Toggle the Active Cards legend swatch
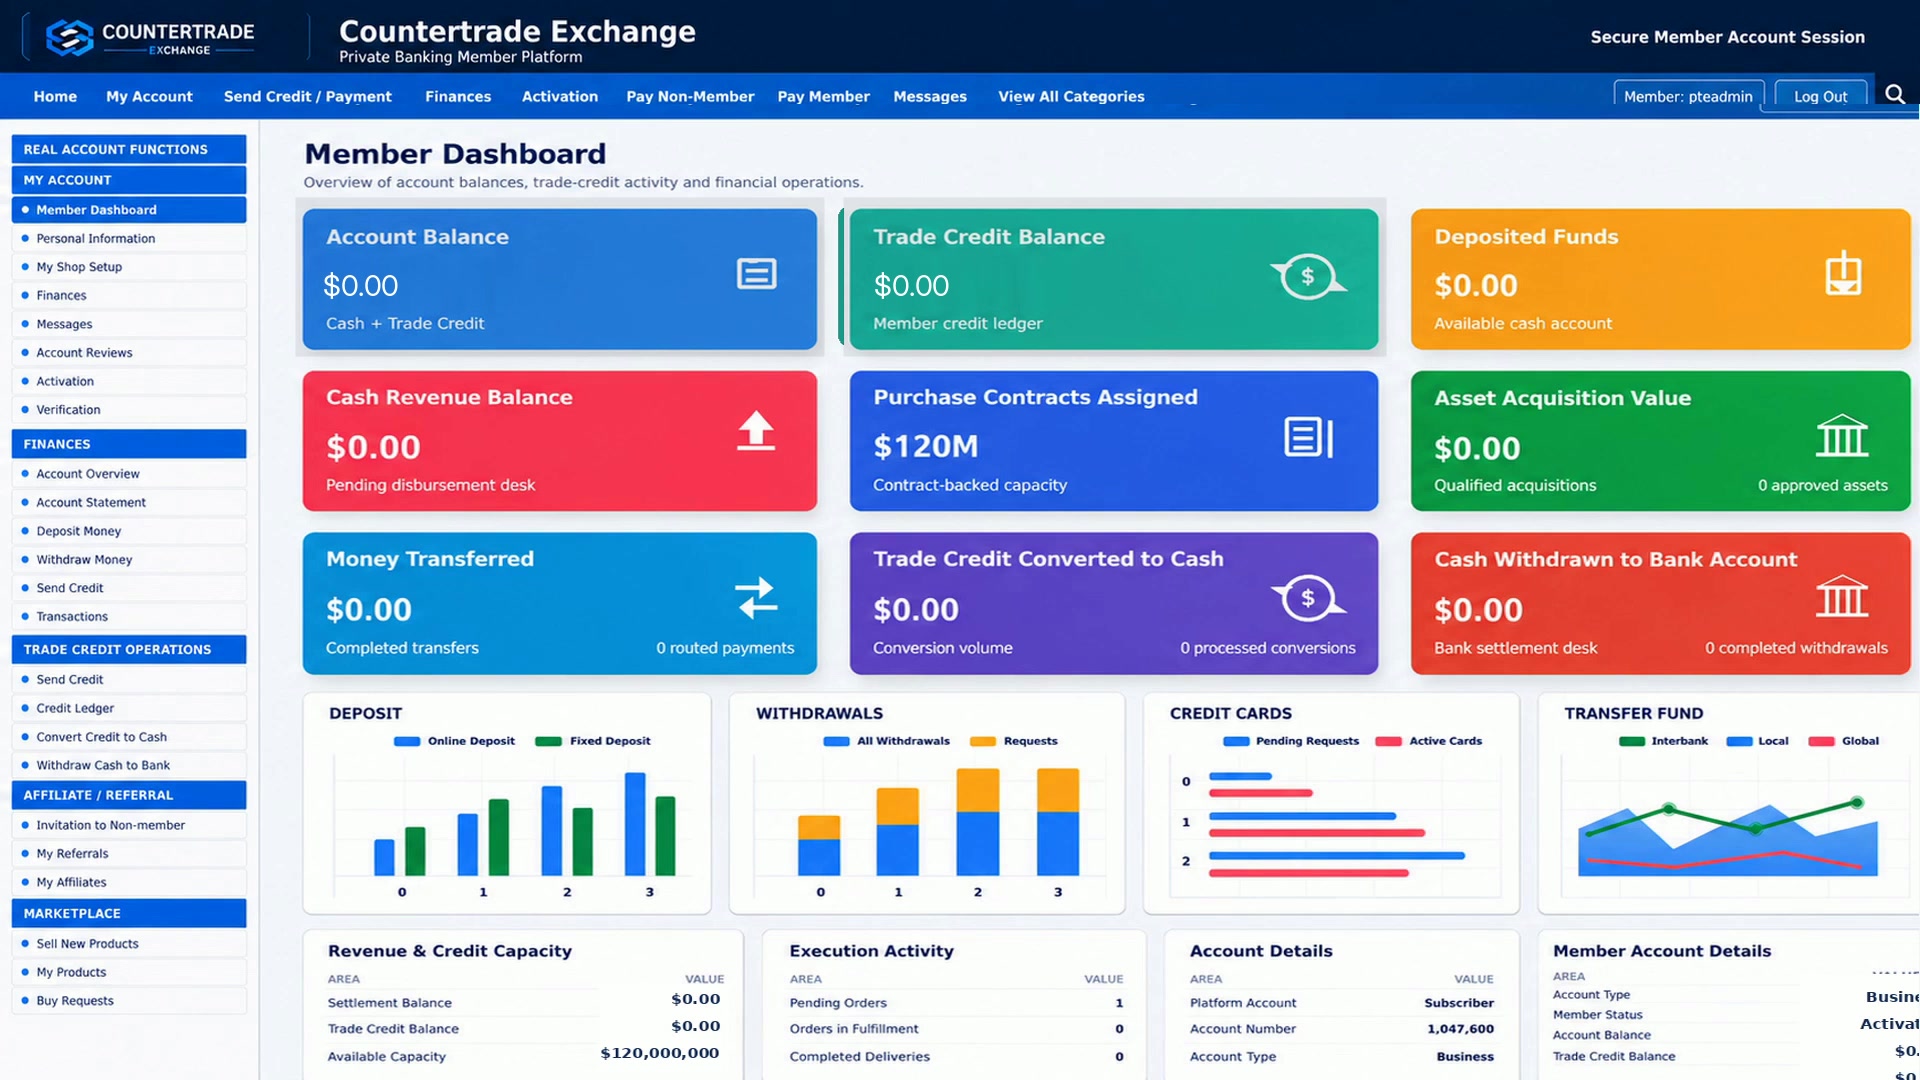Screen dimensions: 1920x1080 click(1388, 741)
